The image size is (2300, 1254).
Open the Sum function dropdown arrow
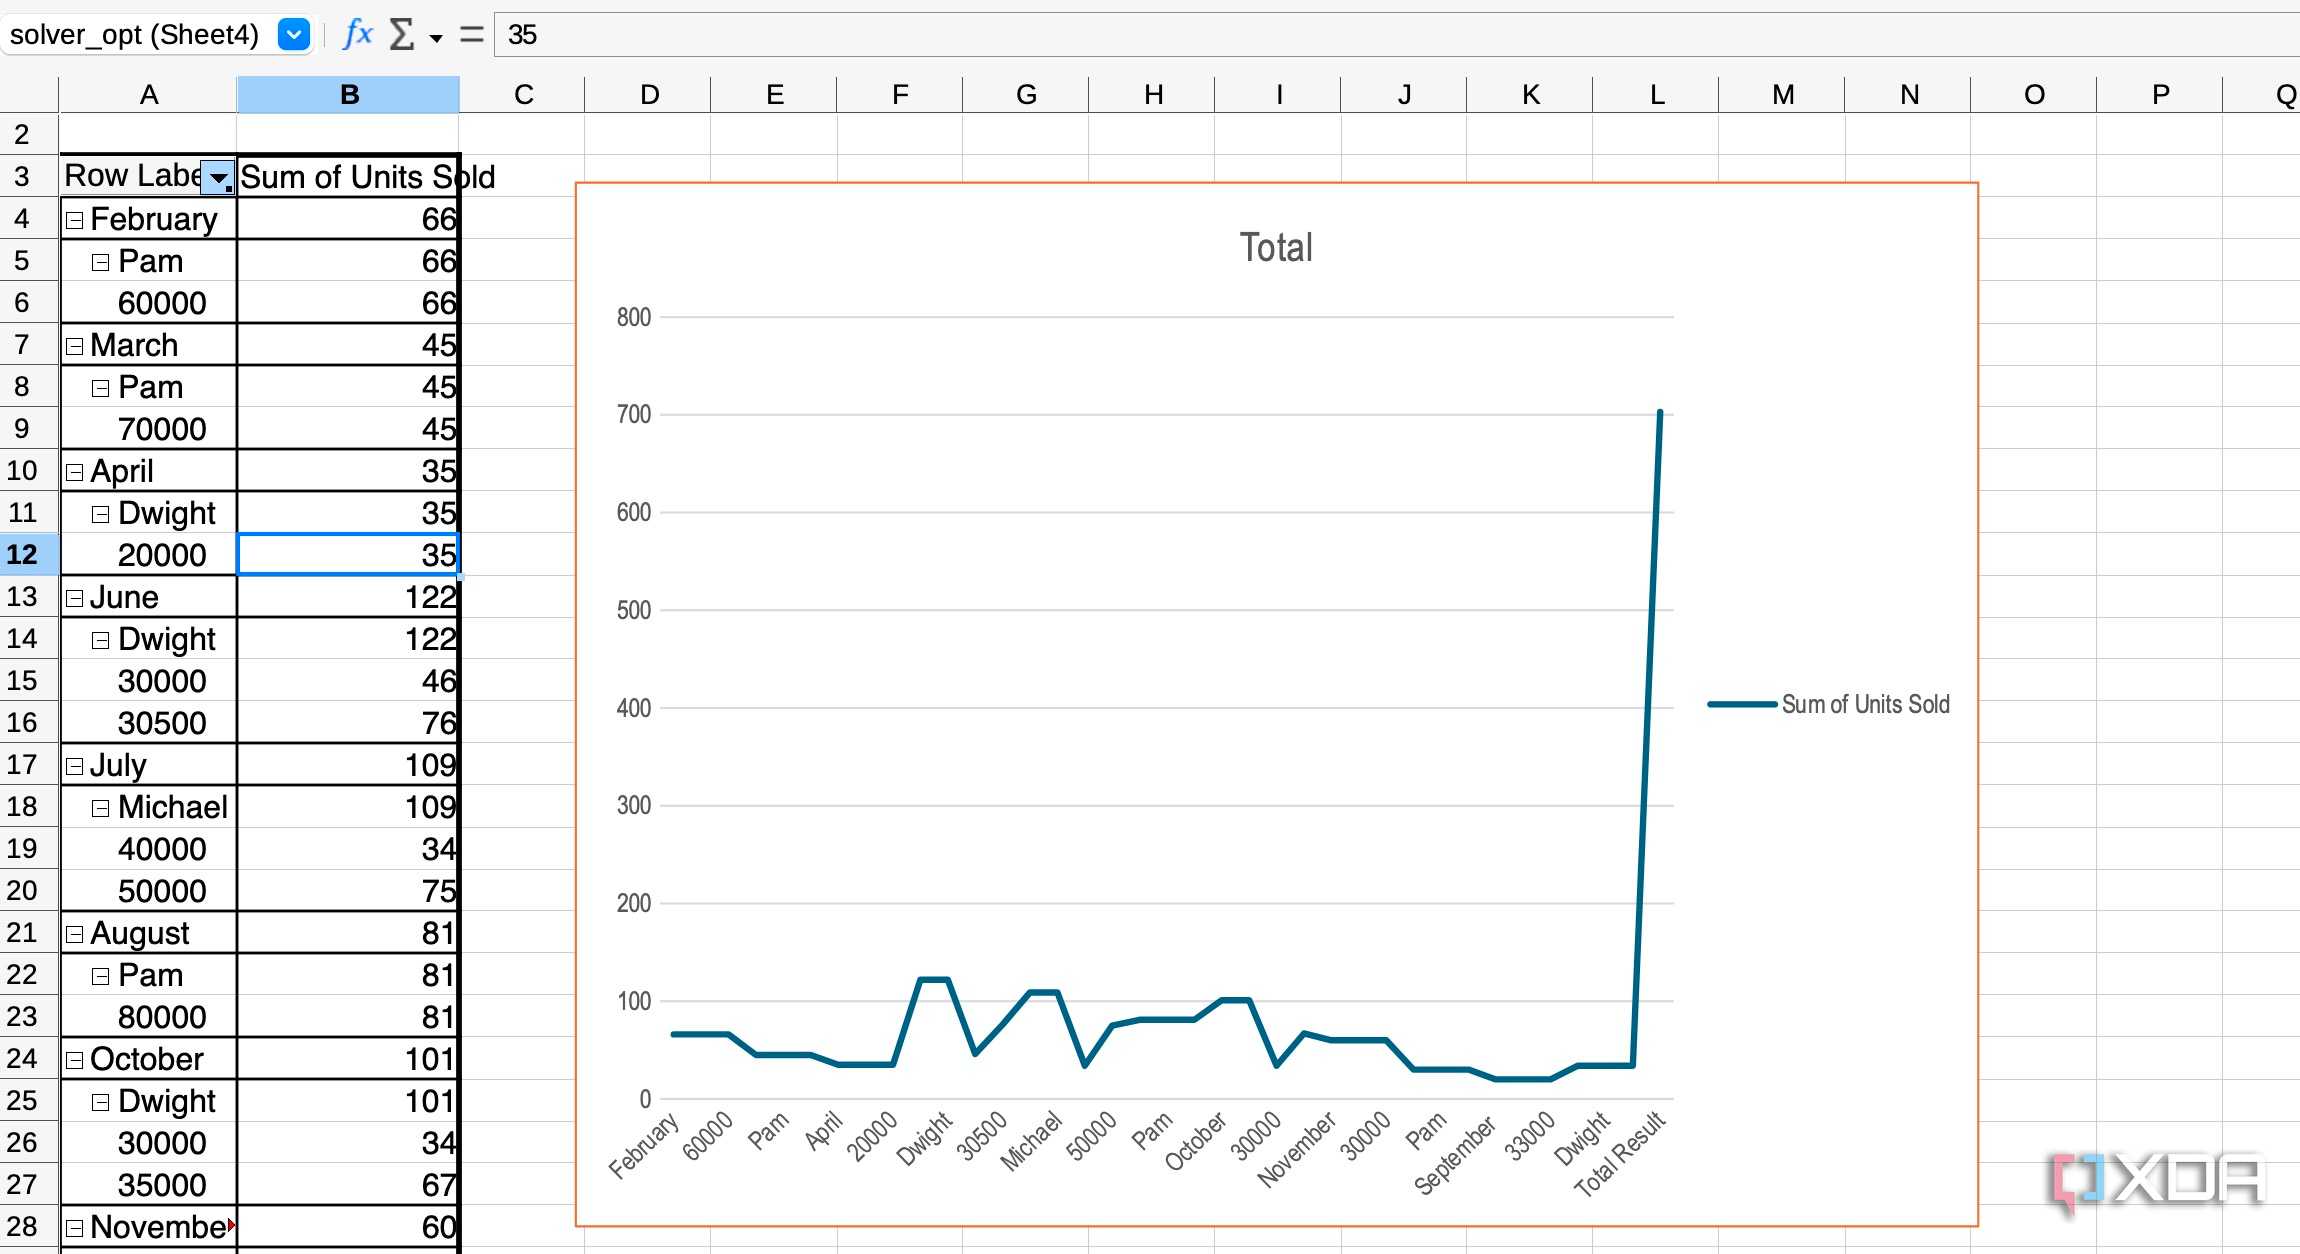436,39
